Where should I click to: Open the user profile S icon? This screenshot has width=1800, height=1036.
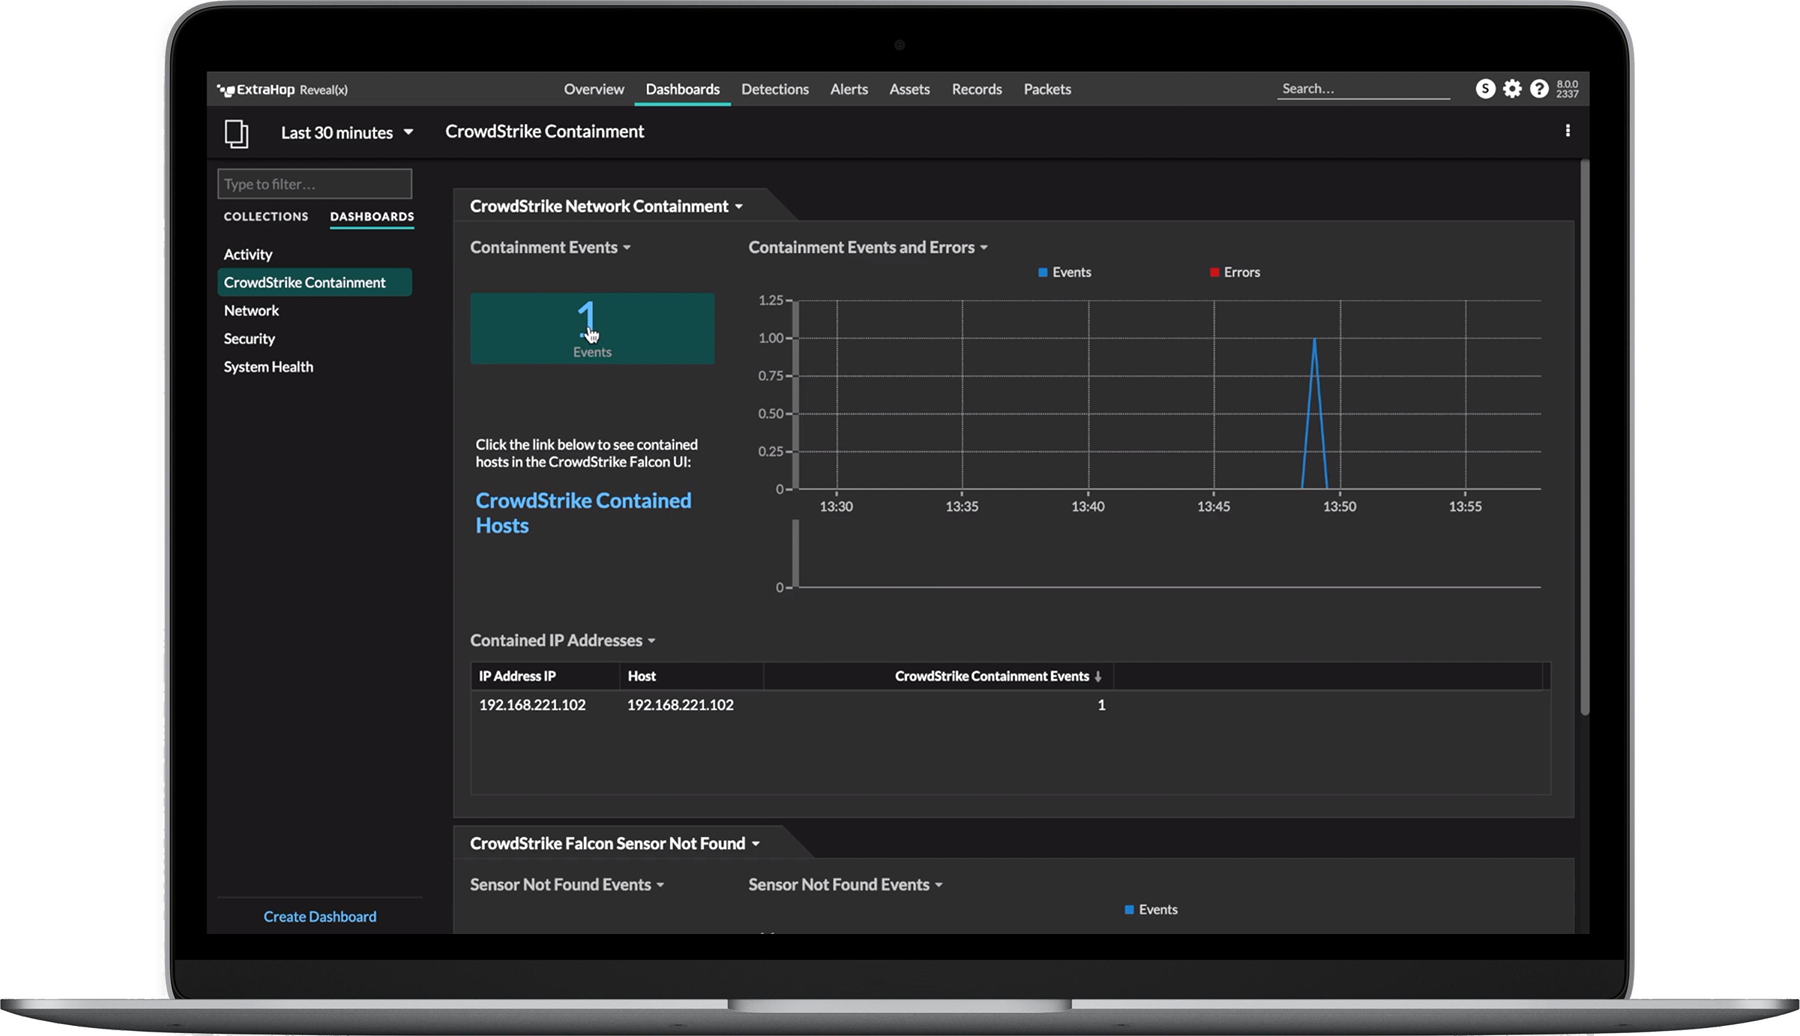(1485, 89)
